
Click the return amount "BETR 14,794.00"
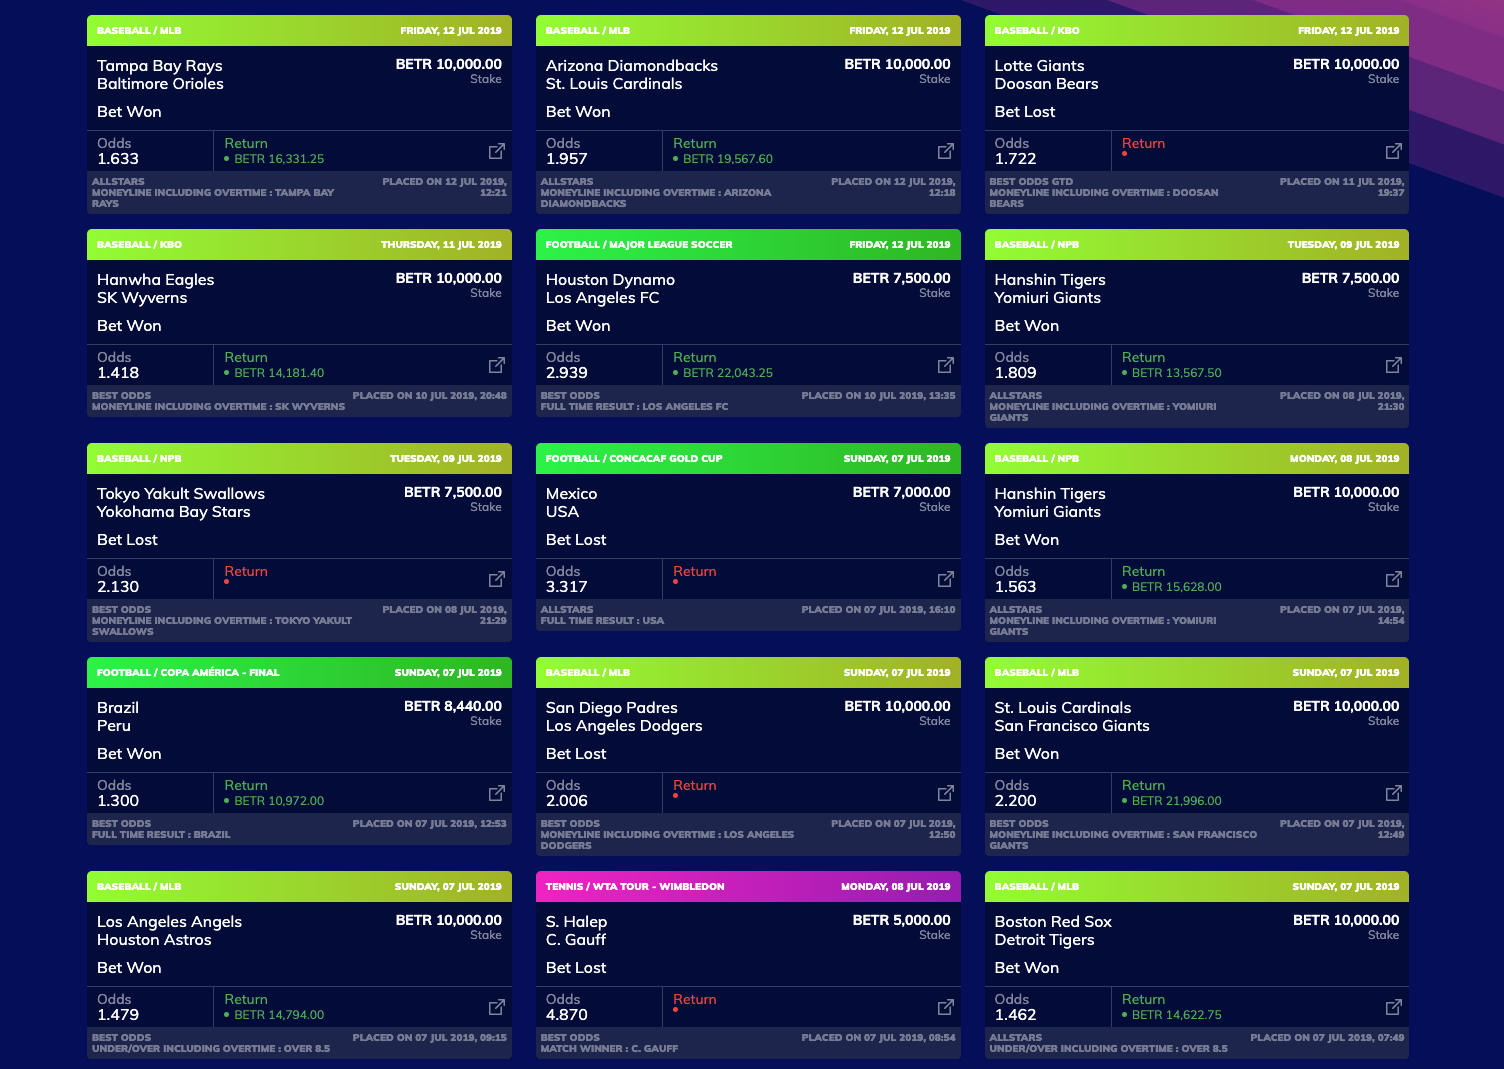(279, 1015)
